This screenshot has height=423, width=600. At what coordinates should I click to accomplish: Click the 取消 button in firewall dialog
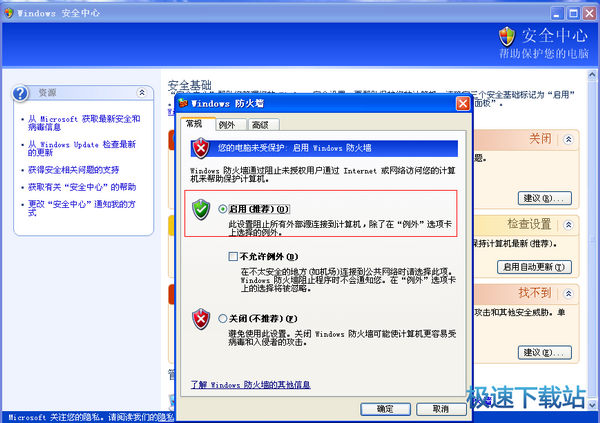pos(441,409)
